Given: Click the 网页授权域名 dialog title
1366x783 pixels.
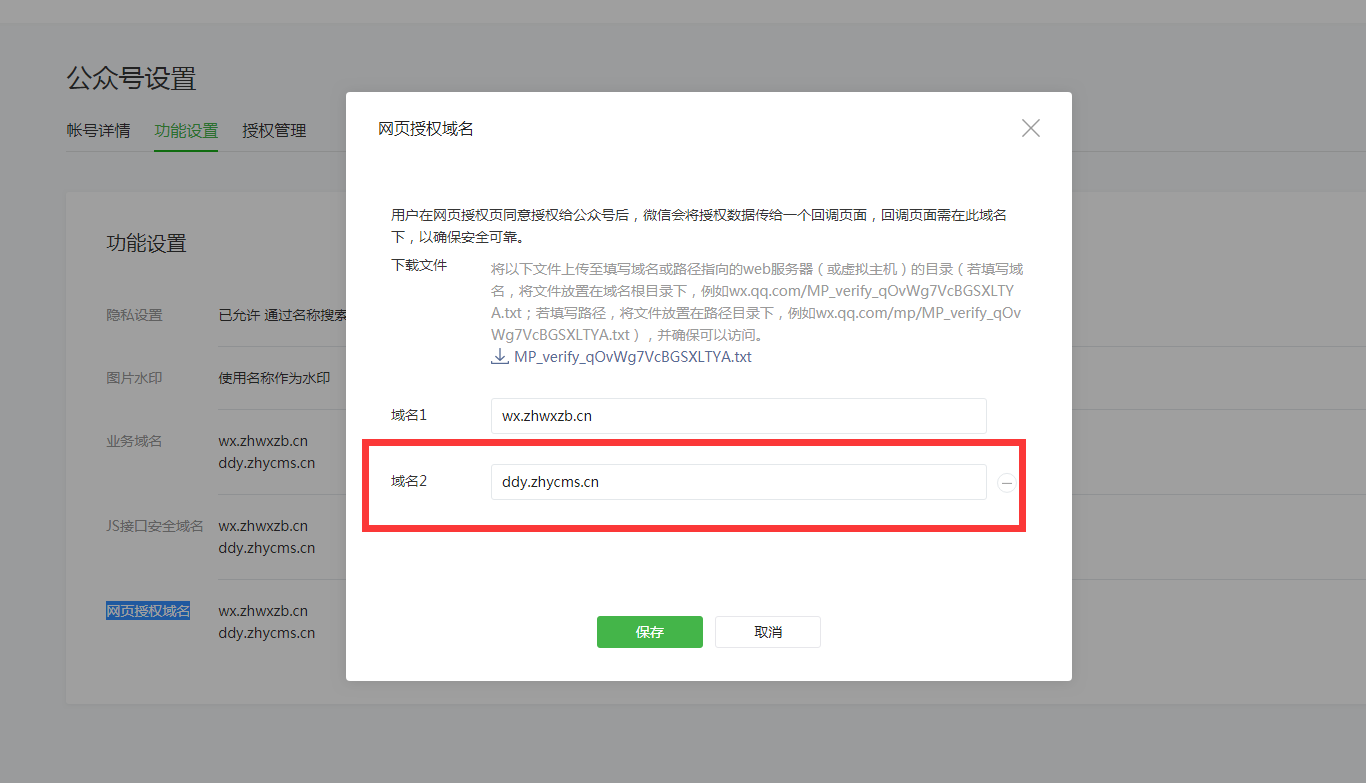Looking at the screenshot, I should 426,129.
